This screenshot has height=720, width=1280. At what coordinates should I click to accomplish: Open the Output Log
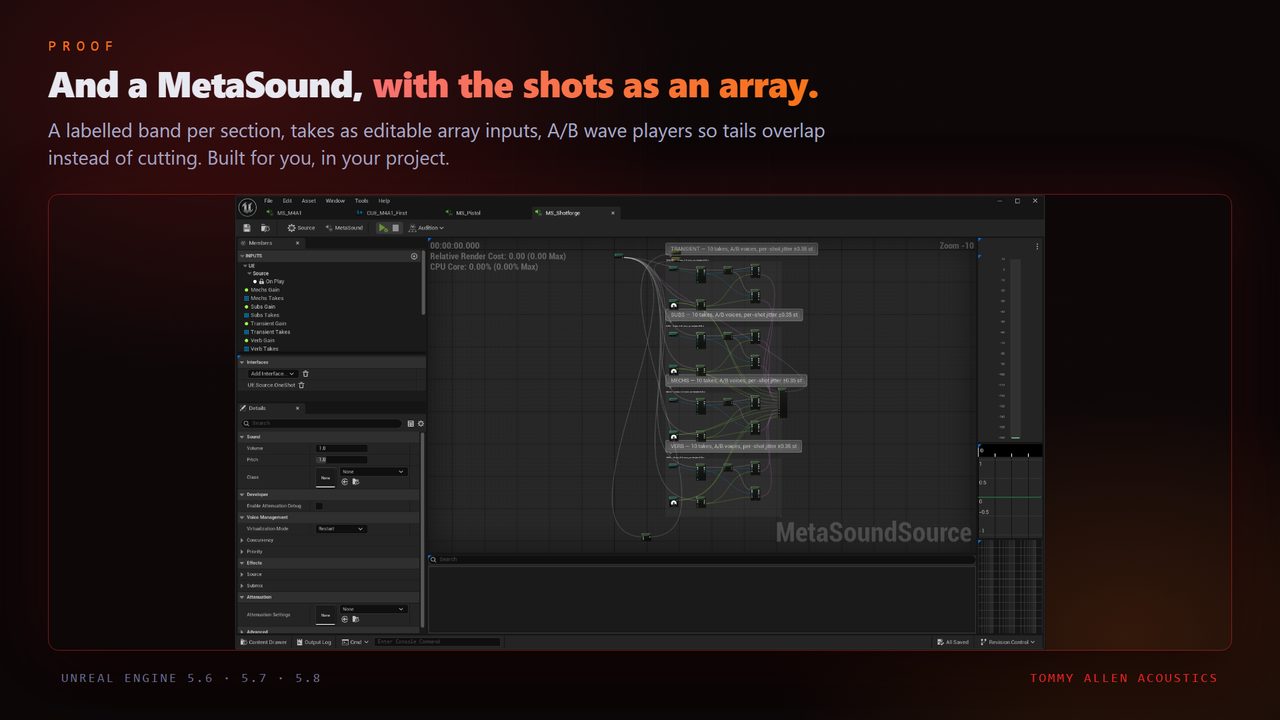tap(313, 642)
